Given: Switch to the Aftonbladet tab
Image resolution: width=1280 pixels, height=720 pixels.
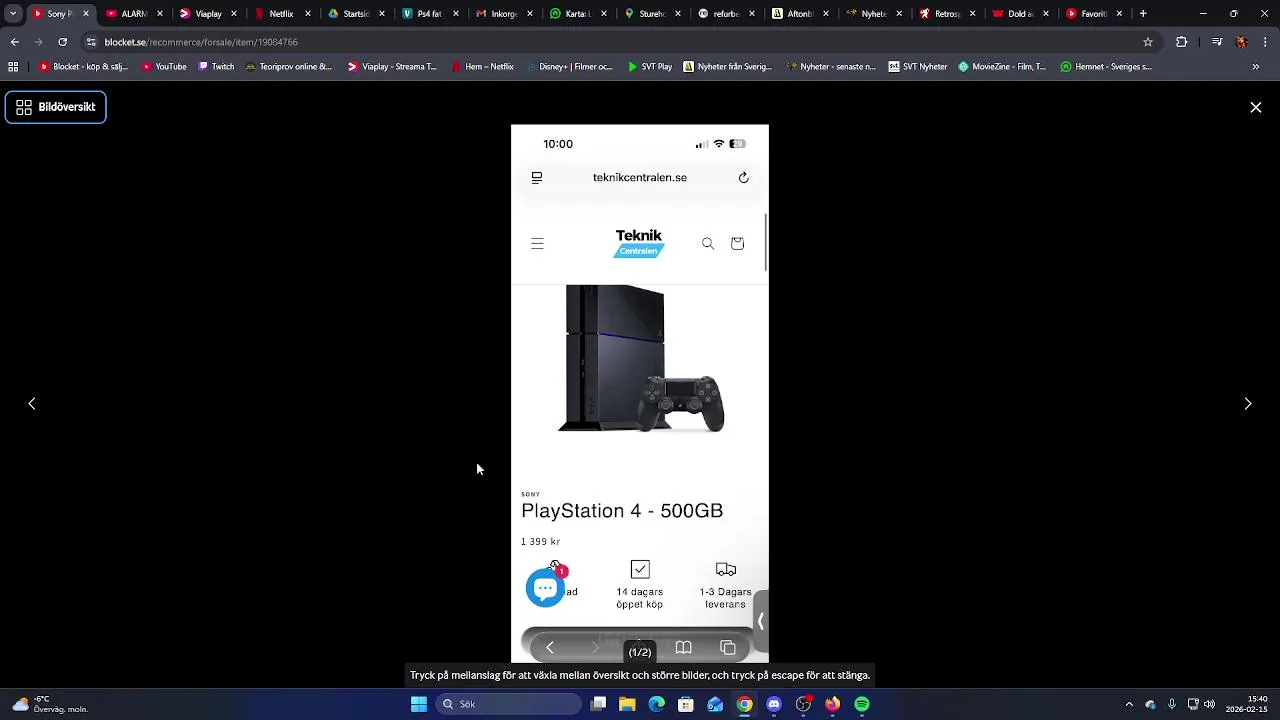Looking at the screenshot, I should (800, 14).
